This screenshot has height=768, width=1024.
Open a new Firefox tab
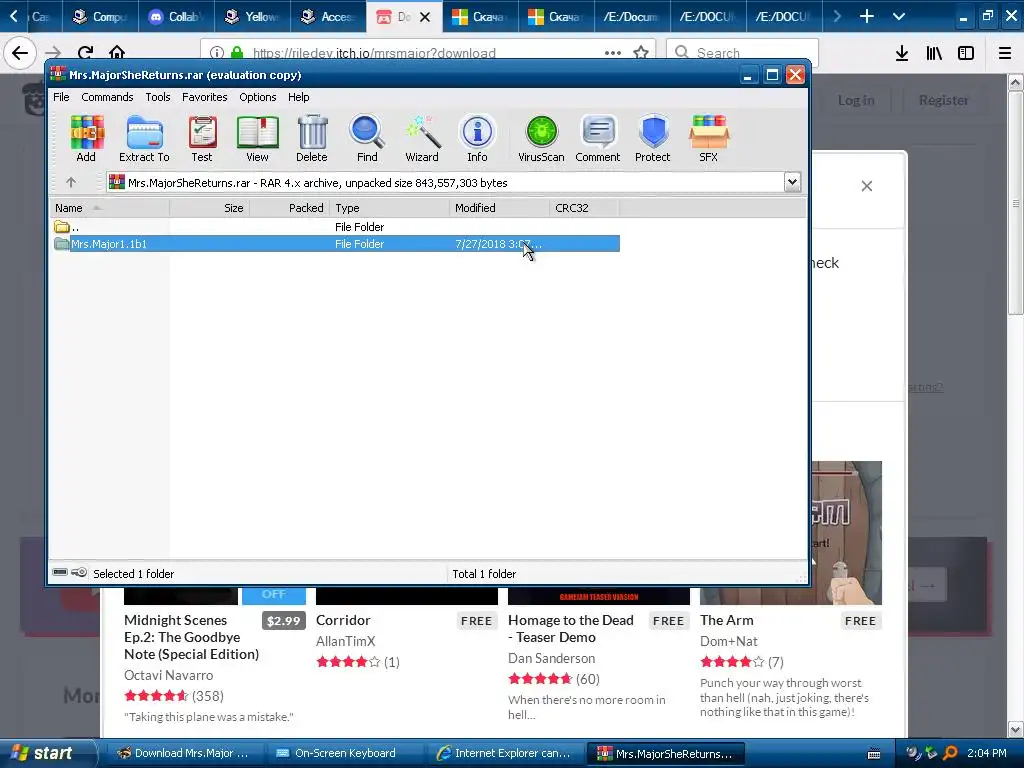[867, 16]
